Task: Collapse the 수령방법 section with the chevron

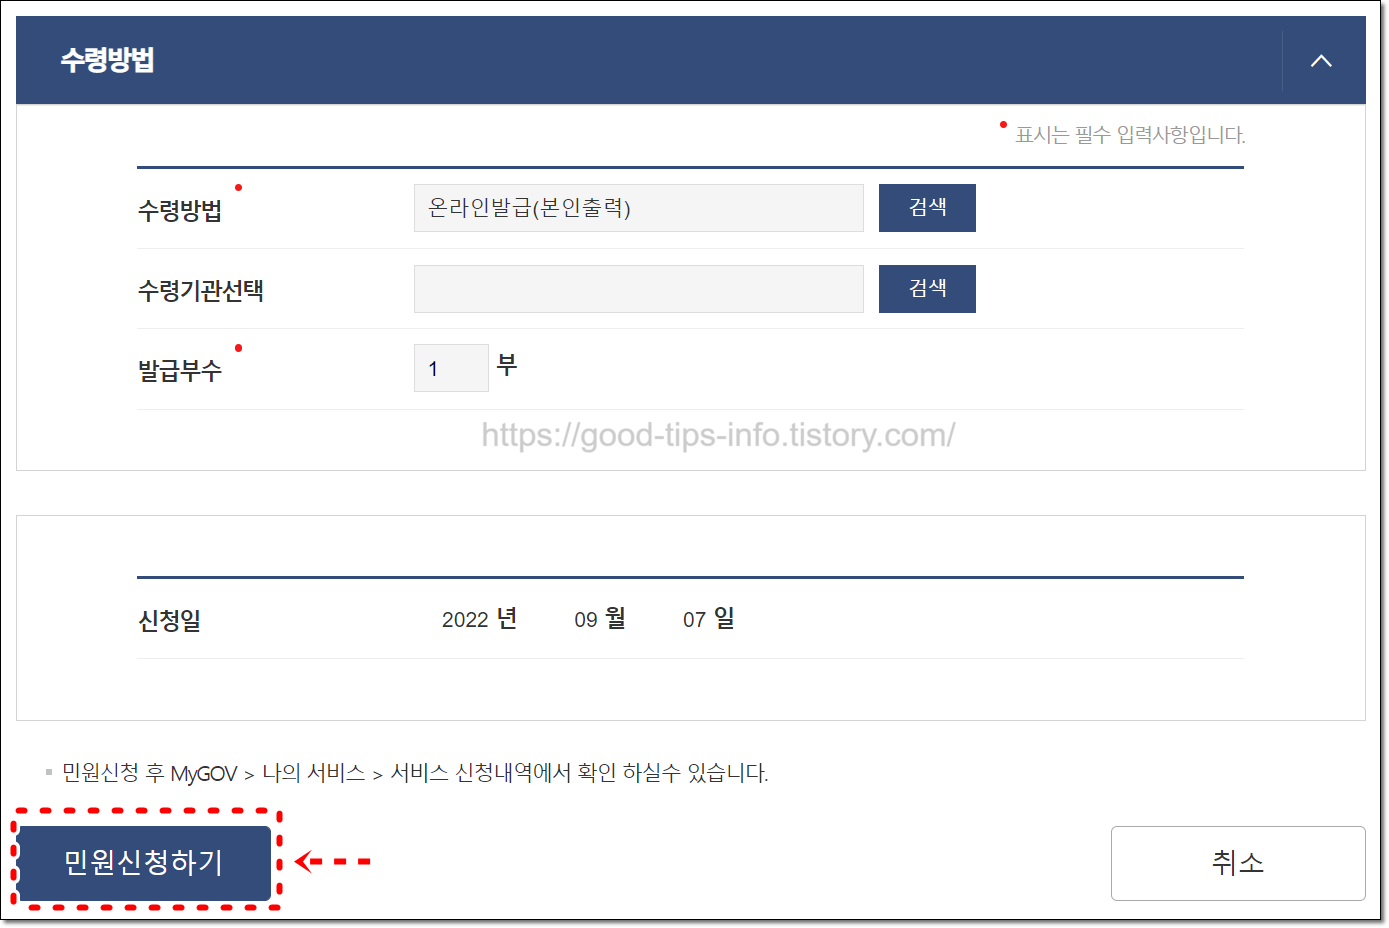Action: click(1321, 61)
